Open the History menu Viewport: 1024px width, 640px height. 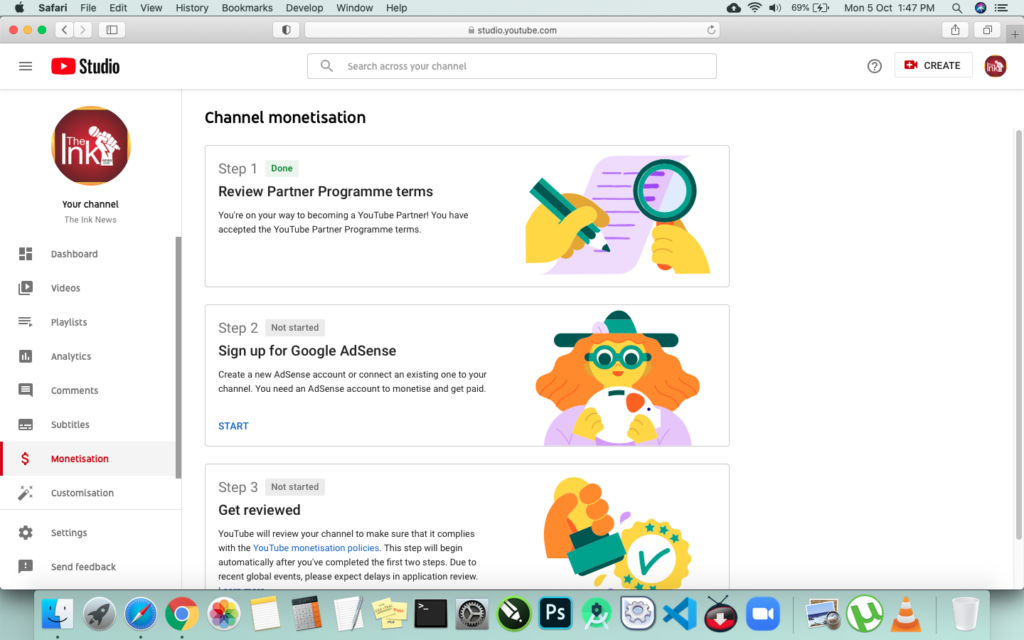click(192, 8)
